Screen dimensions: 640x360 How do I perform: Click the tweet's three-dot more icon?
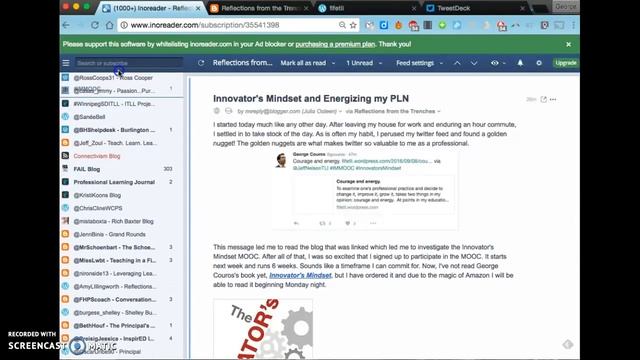point(373,223)
